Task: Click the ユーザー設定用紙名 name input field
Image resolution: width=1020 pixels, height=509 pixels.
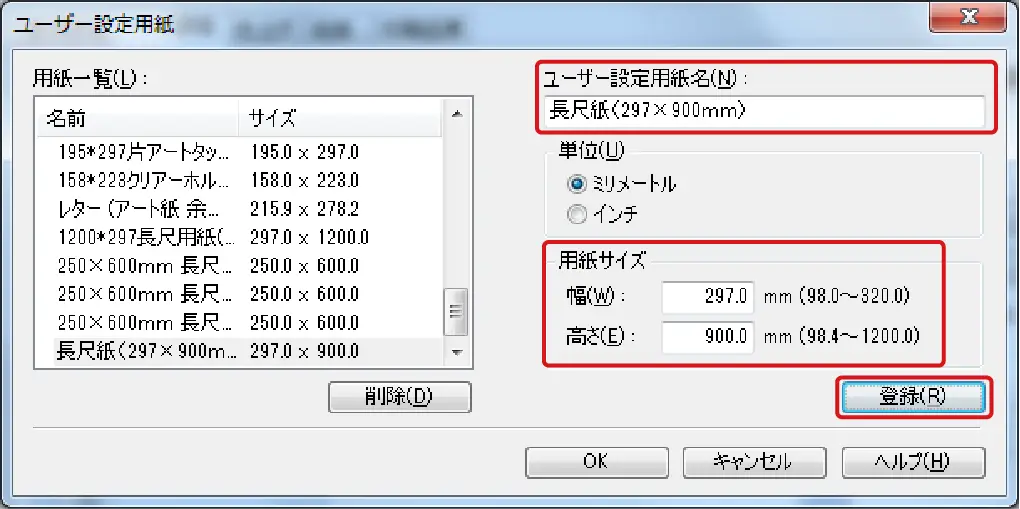Action: (x=763, y=111)
